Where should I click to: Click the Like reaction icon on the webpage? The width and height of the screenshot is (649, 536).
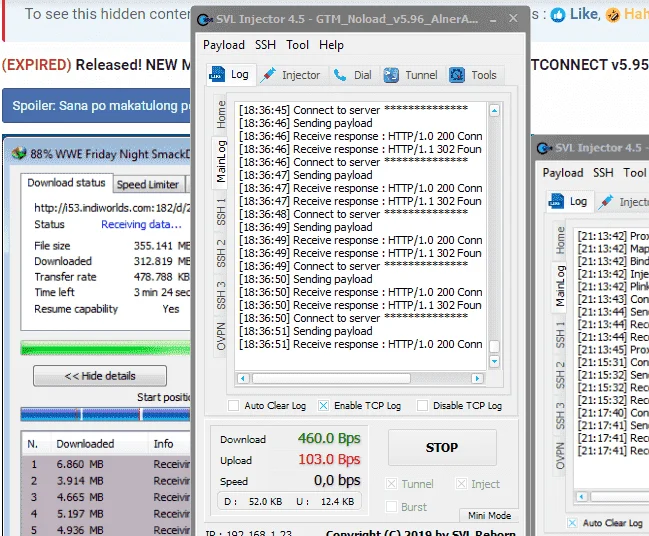558,15
